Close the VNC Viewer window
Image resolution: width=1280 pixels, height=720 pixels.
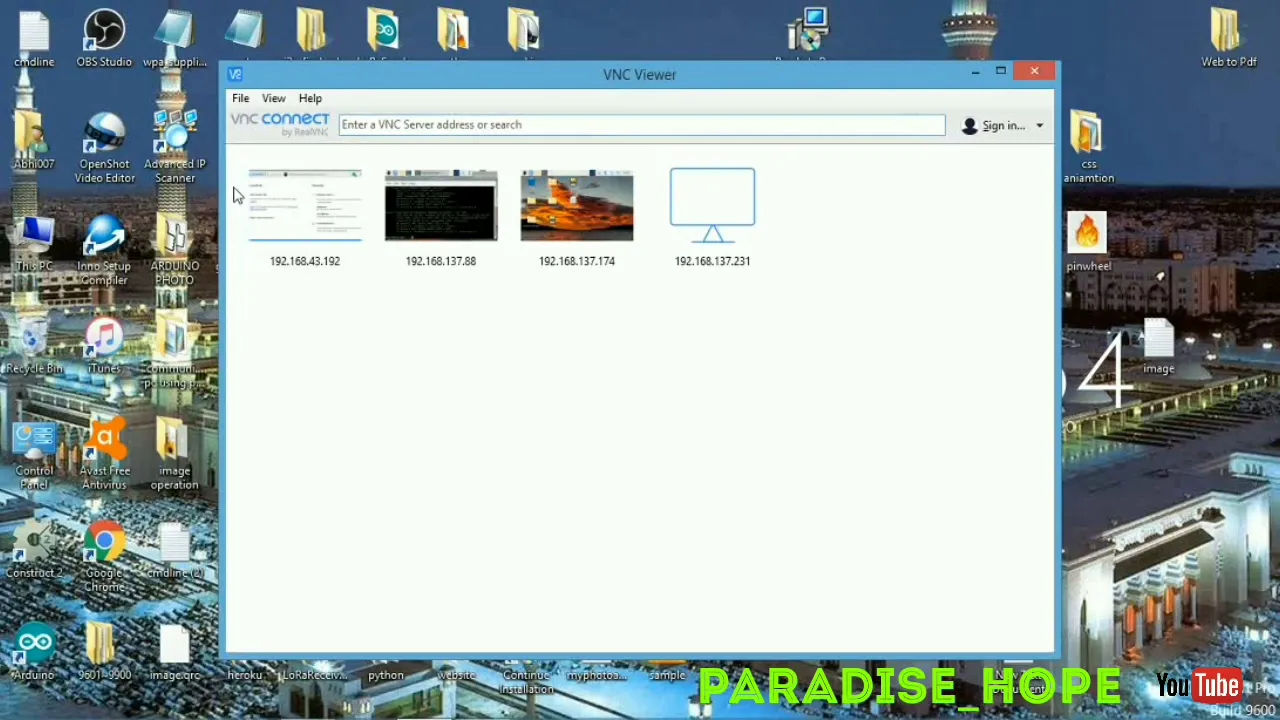1034,71
